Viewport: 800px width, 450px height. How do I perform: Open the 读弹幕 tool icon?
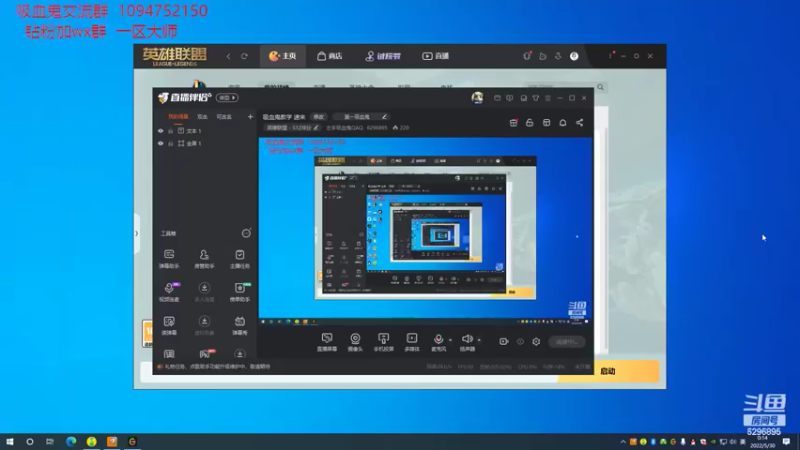coord(169,326)
